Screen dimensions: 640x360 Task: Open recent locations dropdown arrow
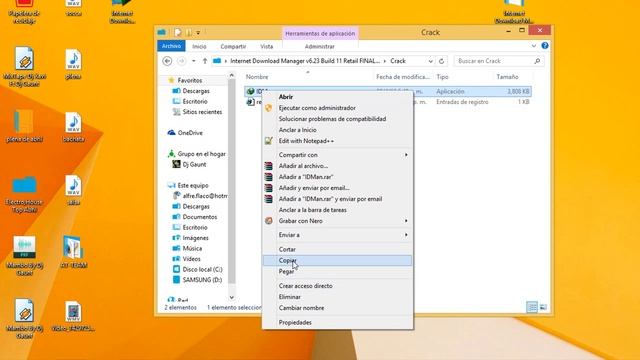193,61
